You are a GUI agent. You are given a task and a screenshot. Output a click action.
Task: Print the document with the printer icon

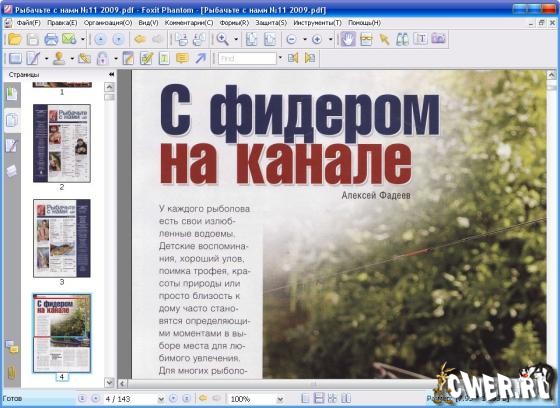tap(51, 39)
